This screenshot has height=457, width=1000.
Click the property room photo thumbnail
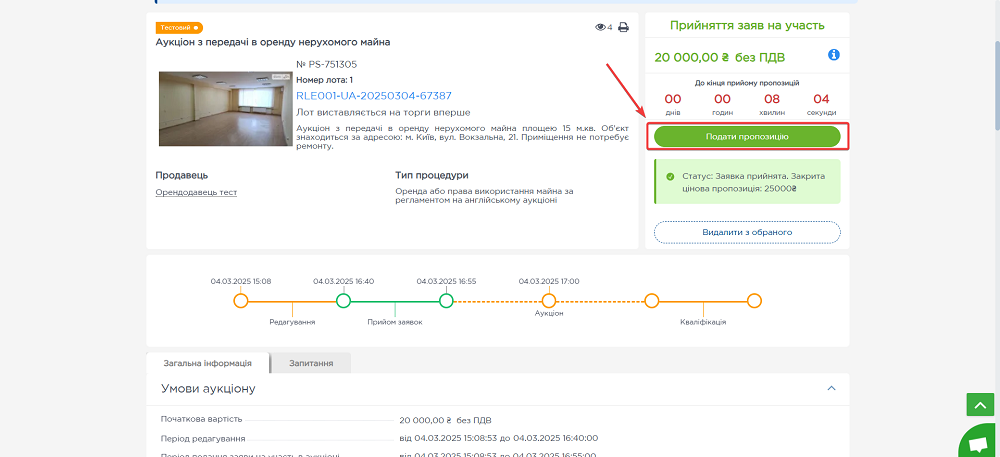(224, 109)
